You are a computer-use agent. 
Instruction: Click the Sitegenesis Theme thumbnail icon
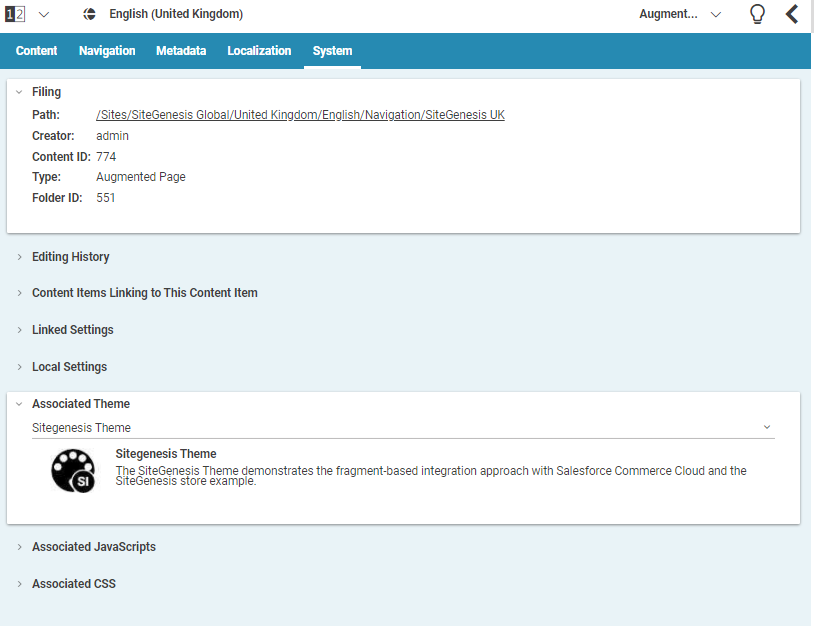click(74, 470)
